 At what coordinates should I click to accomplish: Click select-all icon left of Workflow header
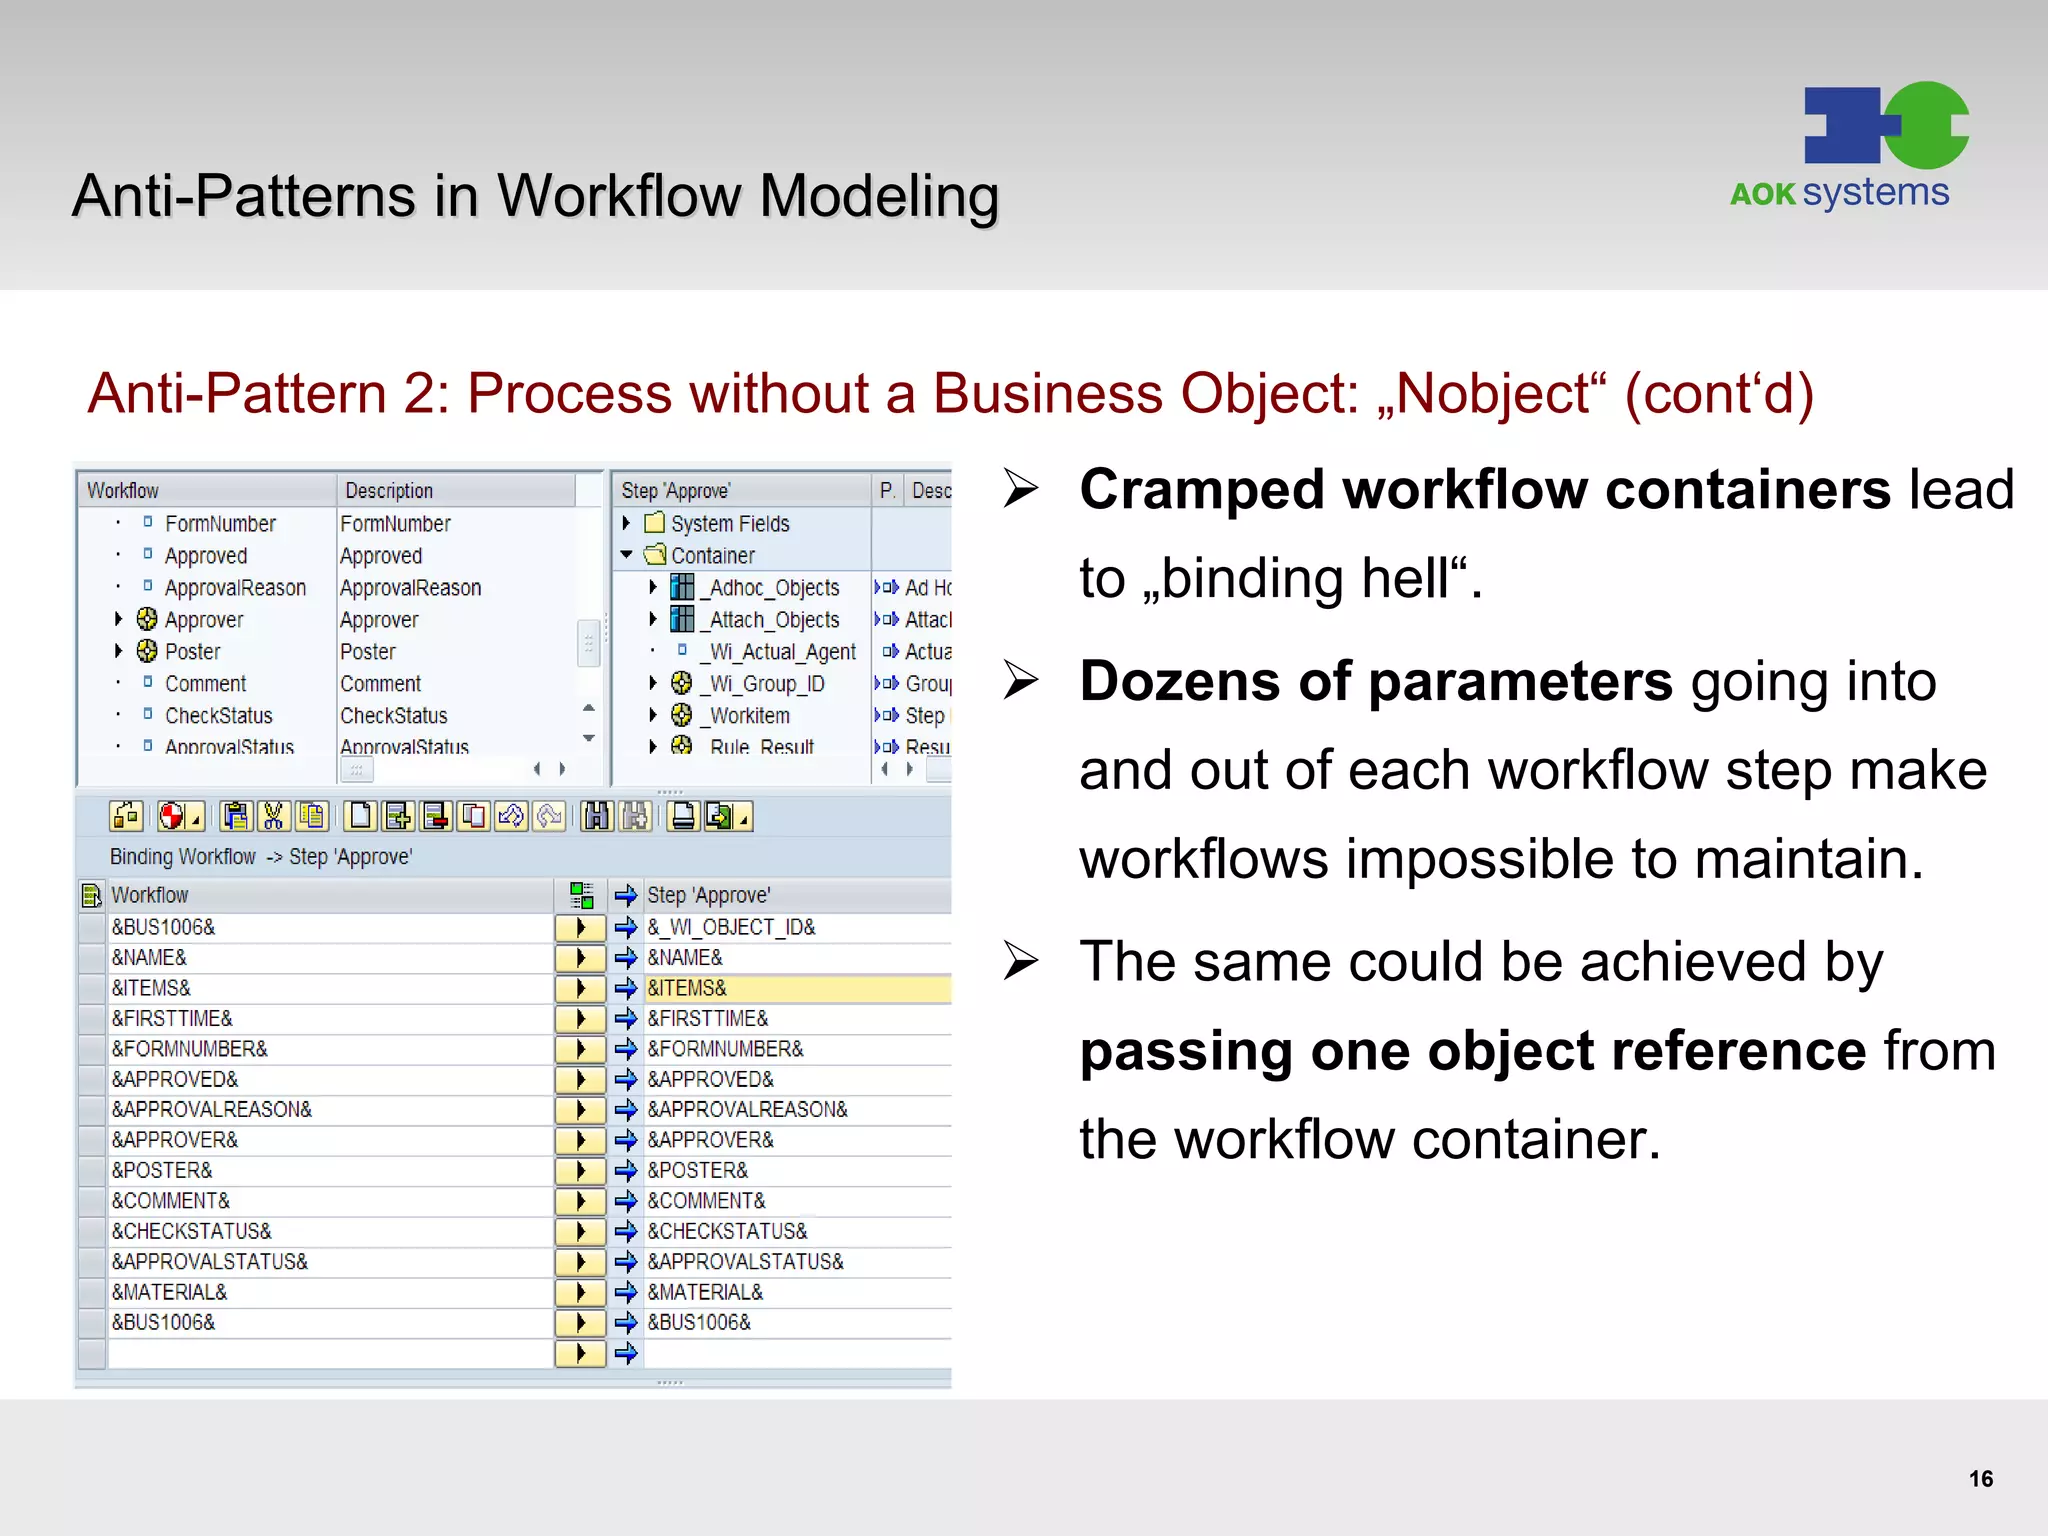tap(92, 895)
